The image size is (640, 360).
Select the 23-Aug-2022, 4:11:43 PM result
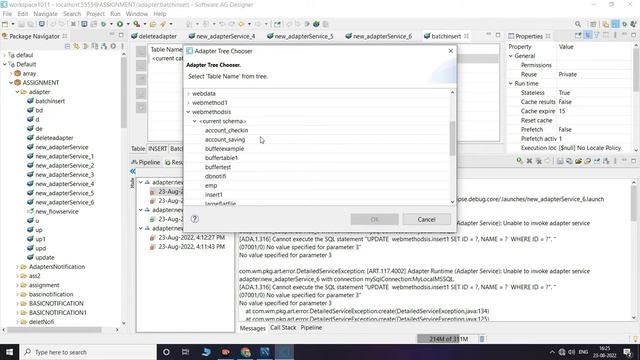click(x=192, y=247)
